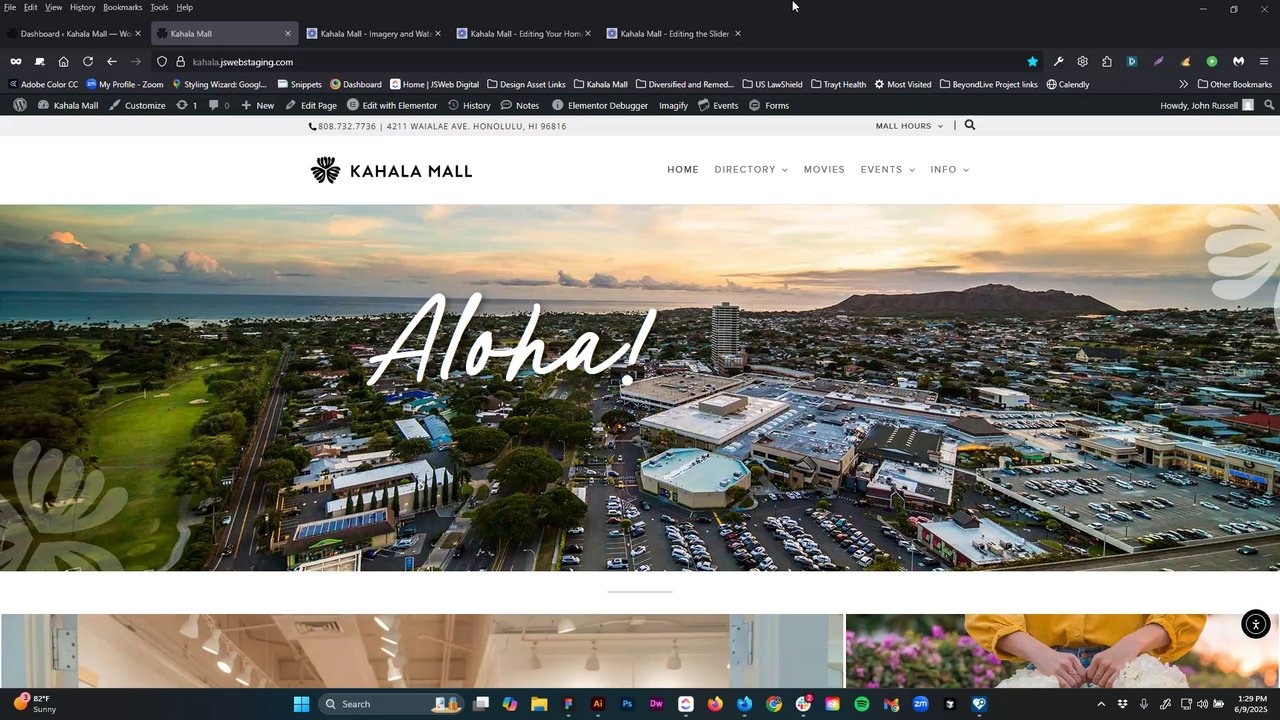Open Spotify from the taskbar
The height and width of the screenshot is (720, 1280).
point(862,704)
